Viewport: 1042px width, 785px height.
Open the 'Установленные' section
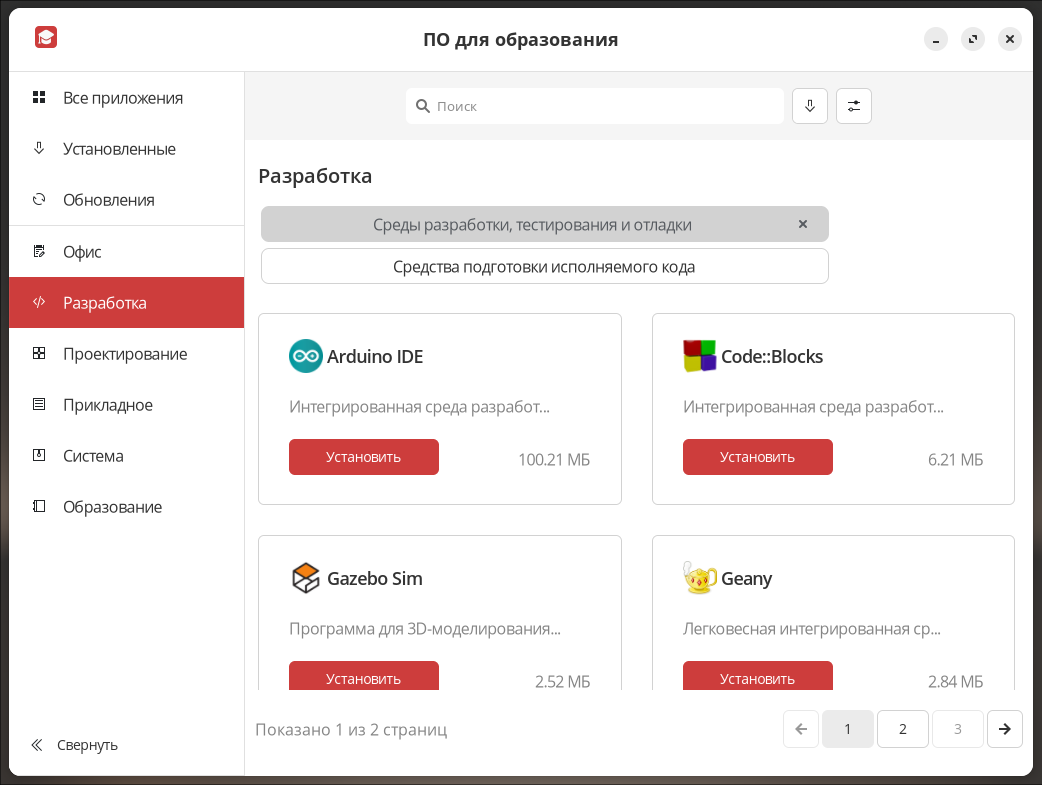pyautogui.click(x=119, y=149)
